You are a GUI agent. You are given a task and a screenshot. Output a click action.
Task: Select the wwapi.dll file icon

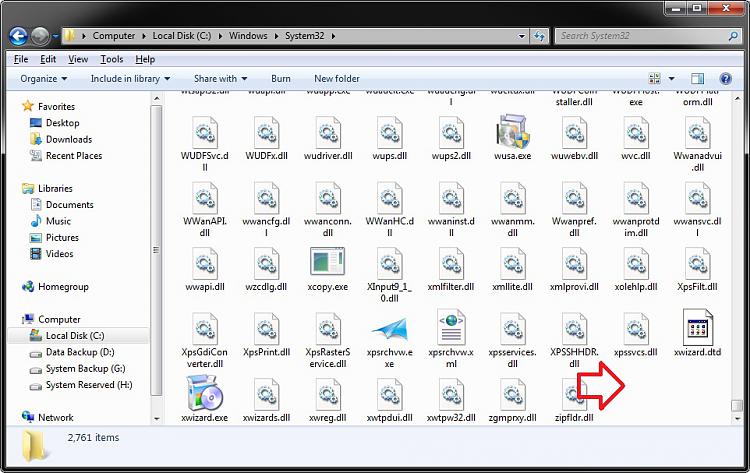tap(205, 263)
